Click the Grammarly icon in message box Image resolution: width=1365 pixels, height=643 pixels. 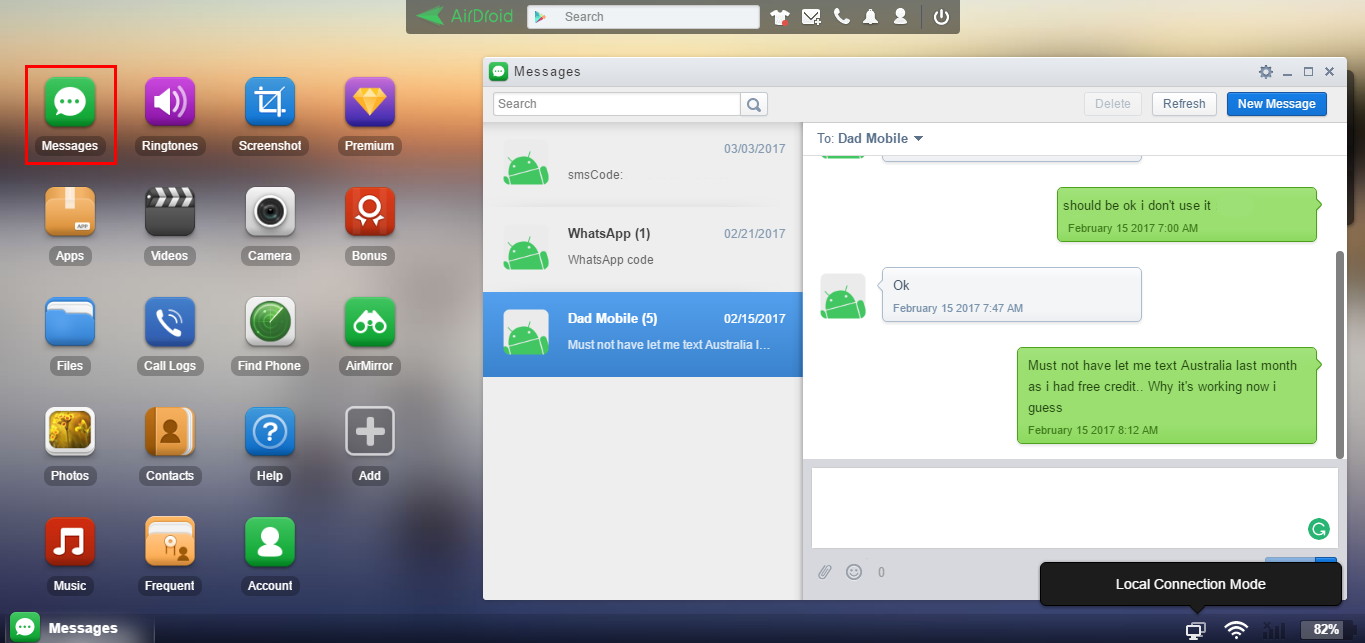point(1319,529)
